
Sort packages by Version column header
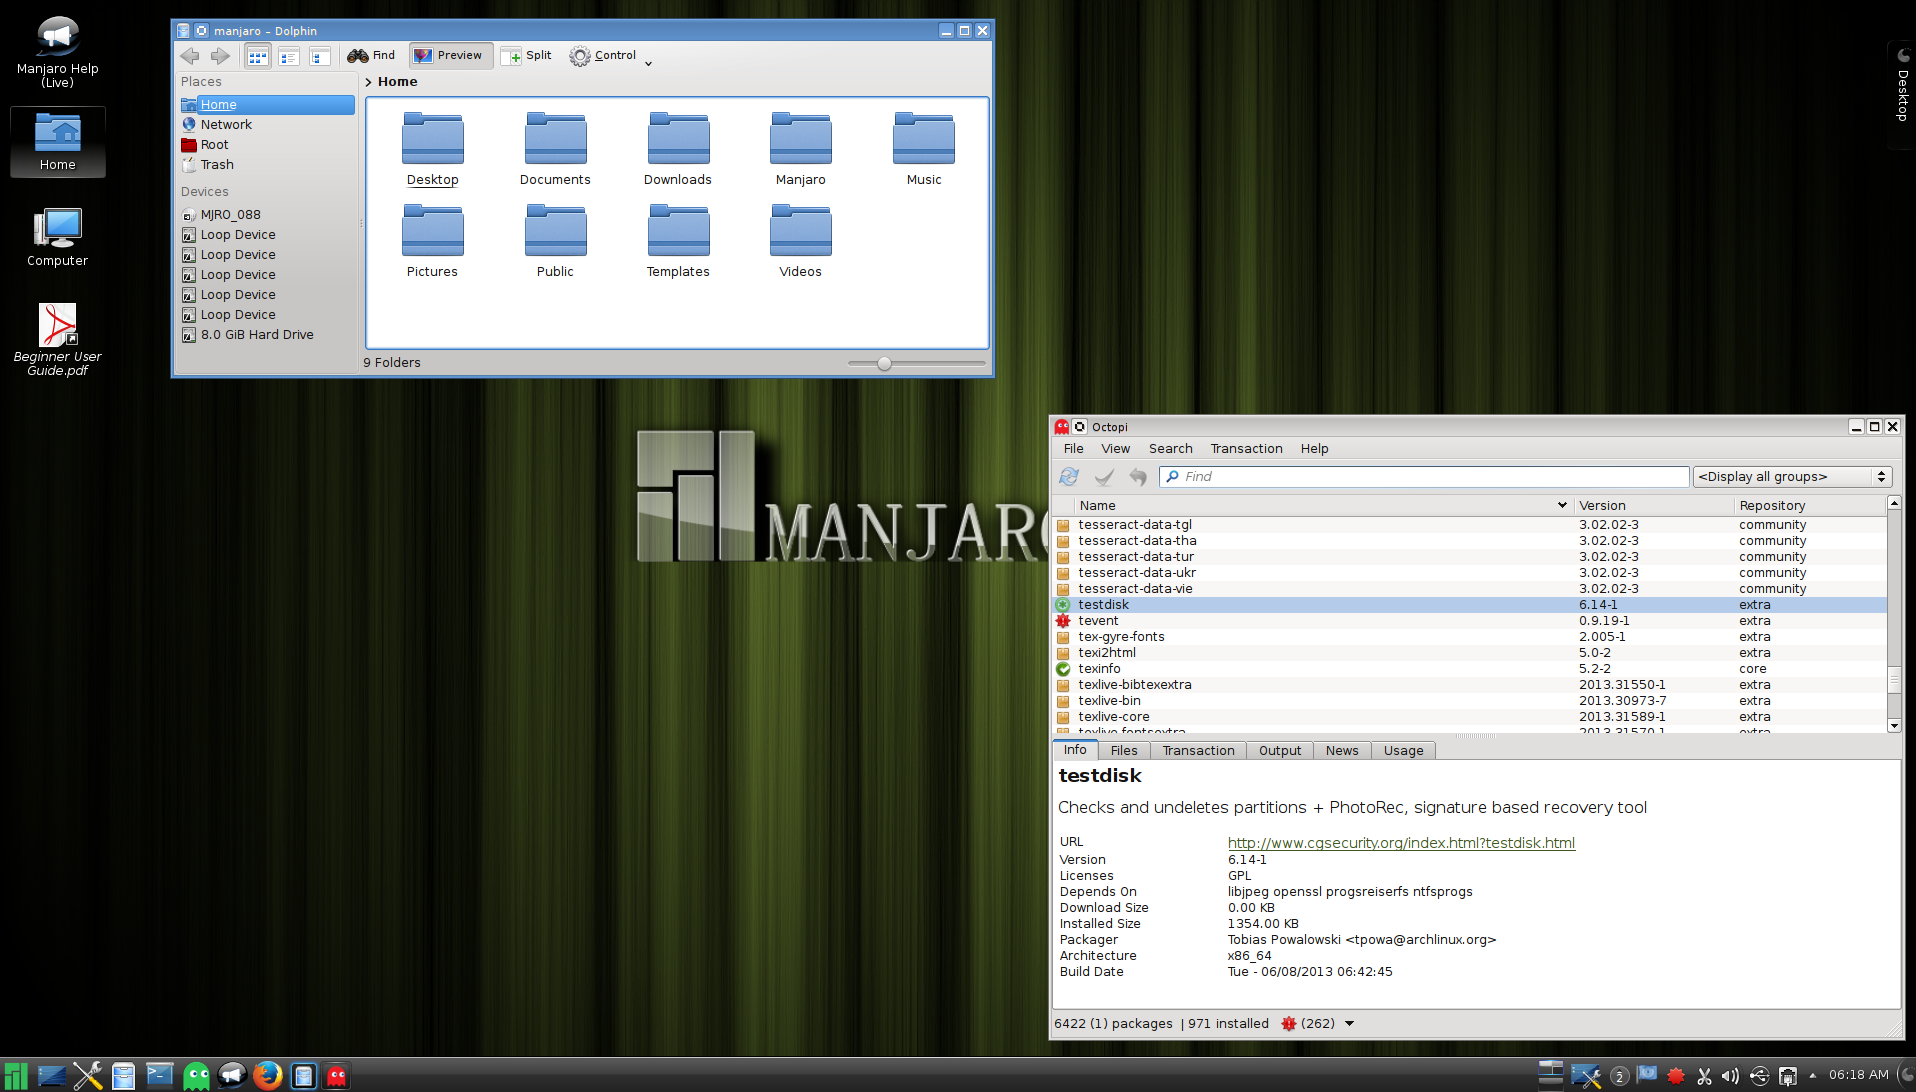tap(1654, 506)
